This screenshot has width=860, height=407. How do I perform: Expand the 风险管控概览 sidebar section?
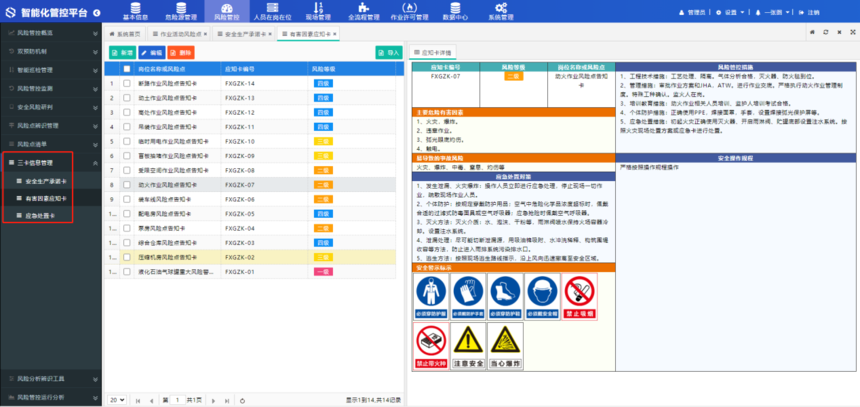51,33
